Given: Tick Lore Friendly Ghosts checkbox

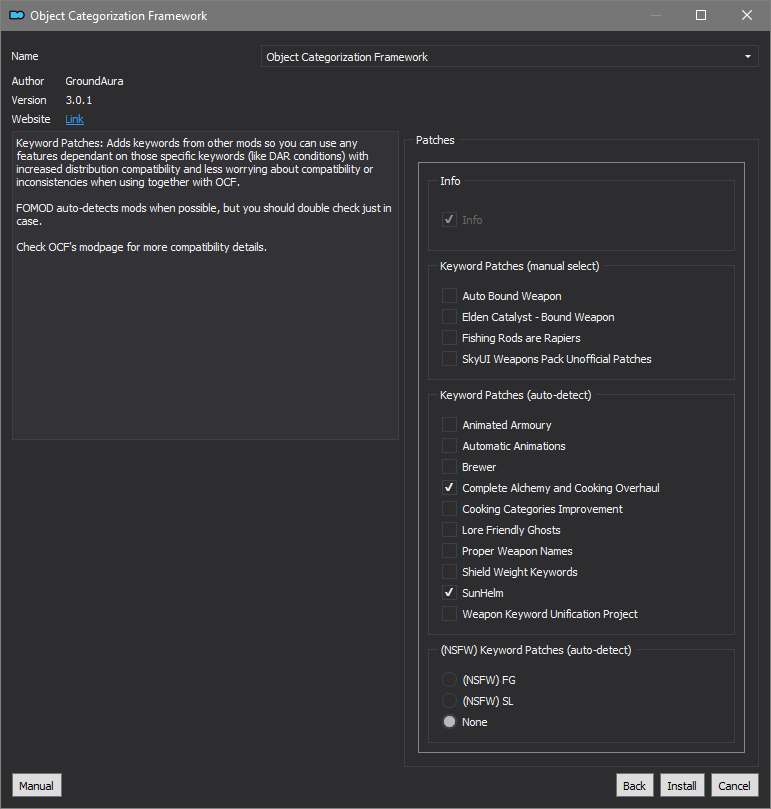Looking at the screenshot, I should pos(449,530).
